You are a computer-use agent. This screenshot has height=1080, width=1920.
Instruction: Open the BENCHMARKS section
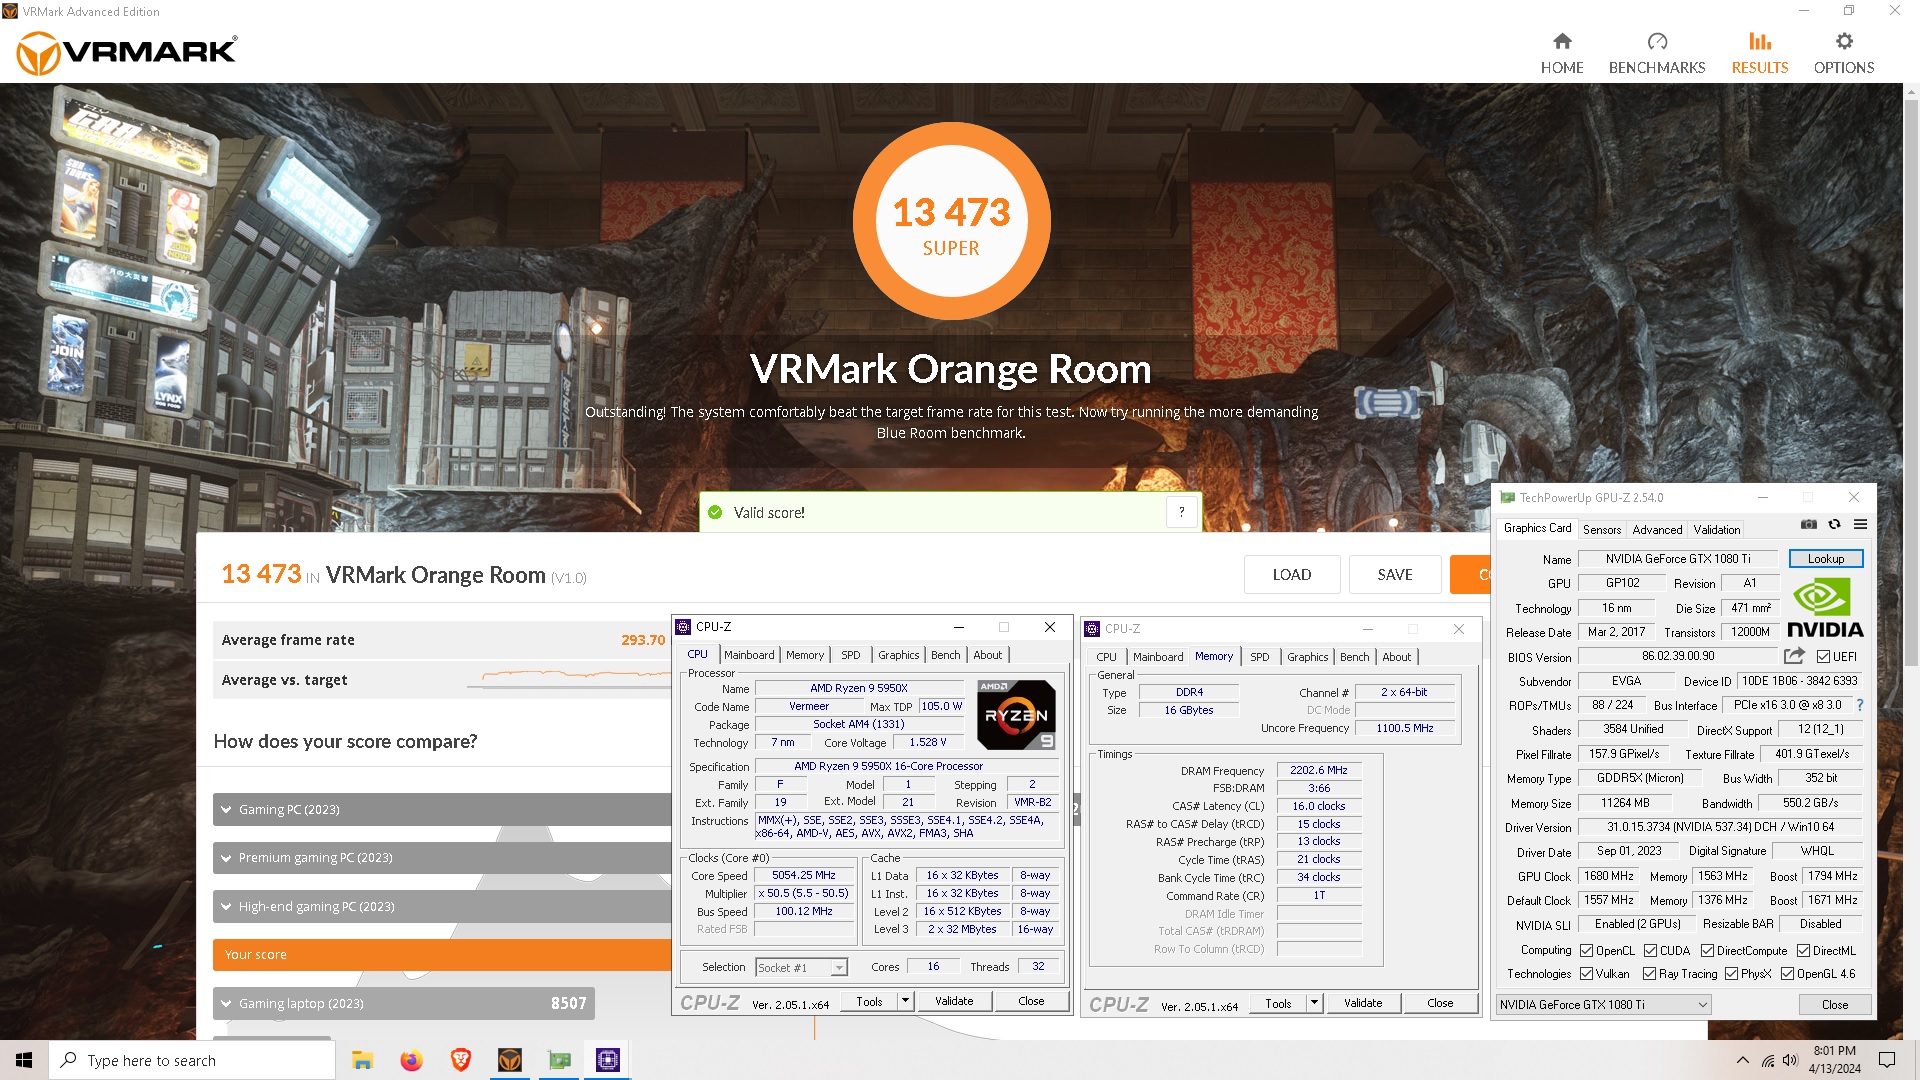coord(1657,53)
